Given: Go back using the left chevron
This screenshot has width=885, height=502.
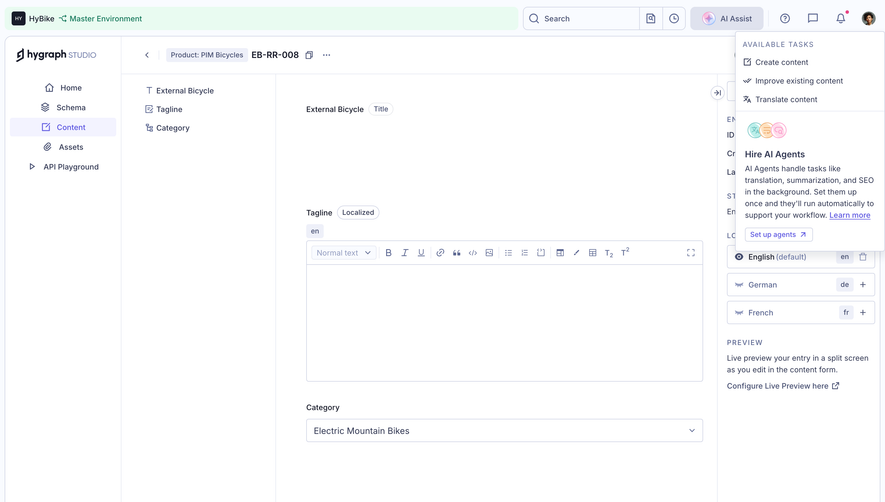Looking at the screenshot, I should pos(147,55).
